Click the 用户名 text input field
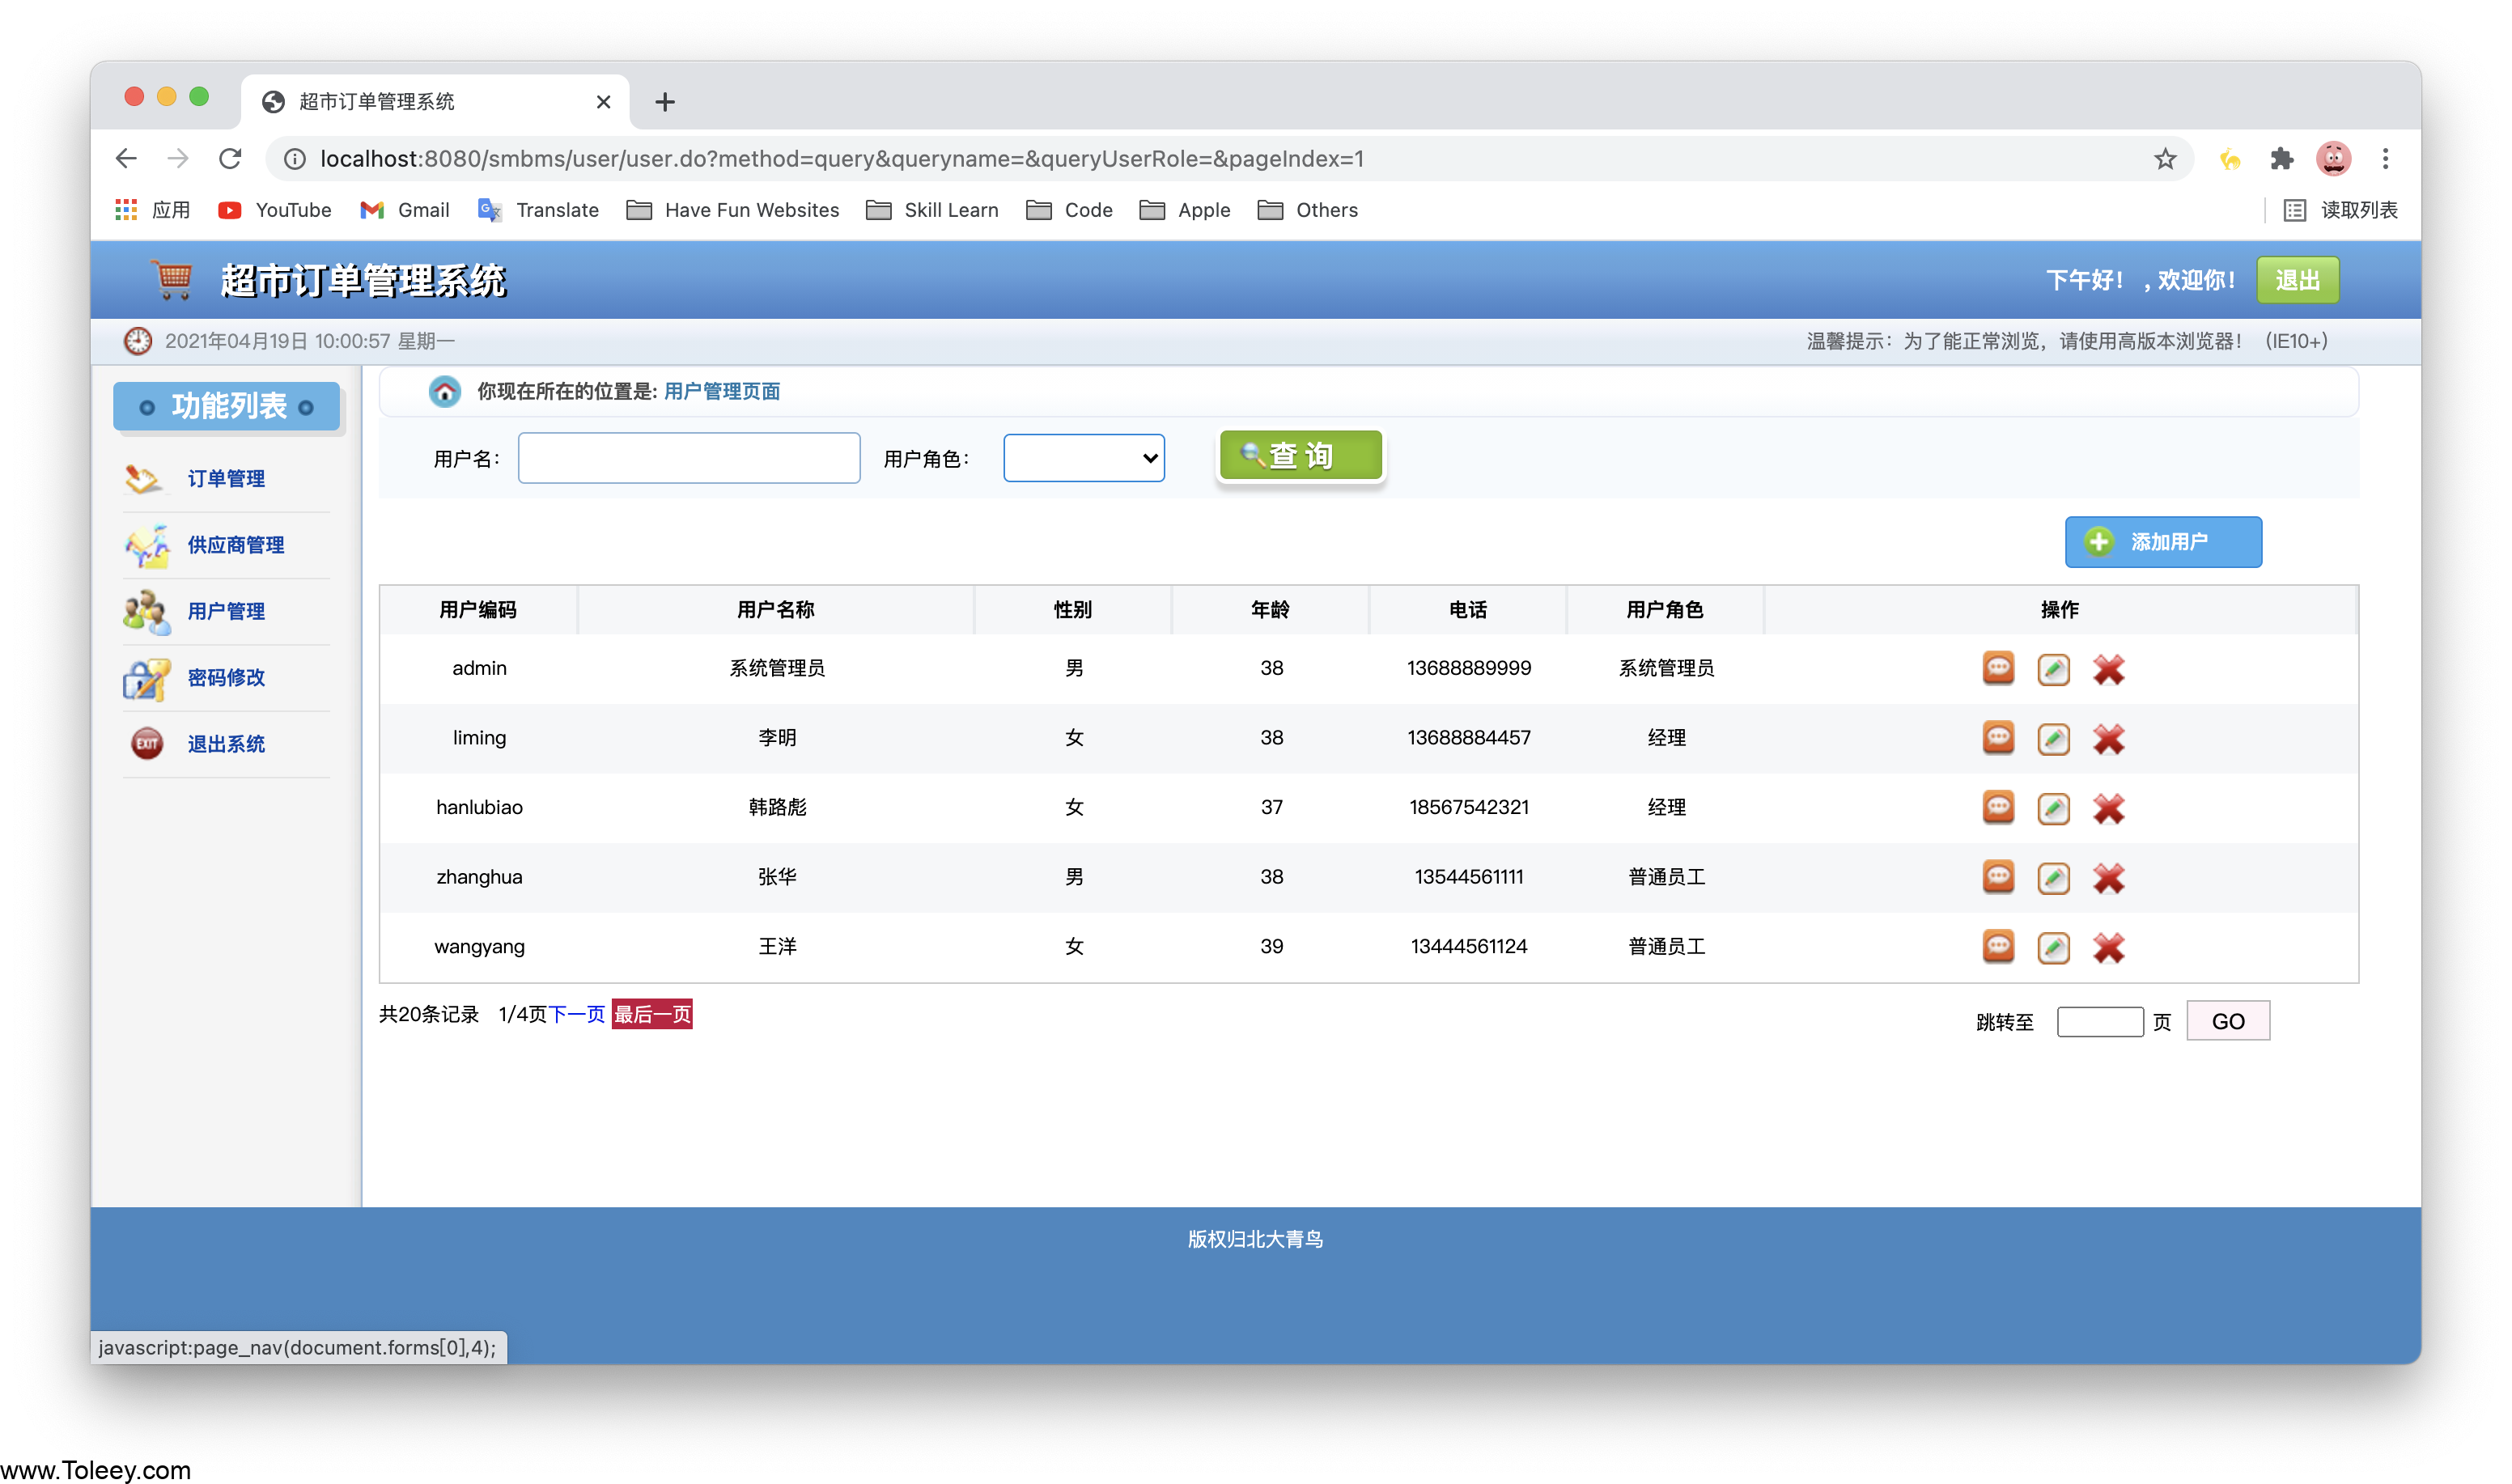 (x=689, y=458)
